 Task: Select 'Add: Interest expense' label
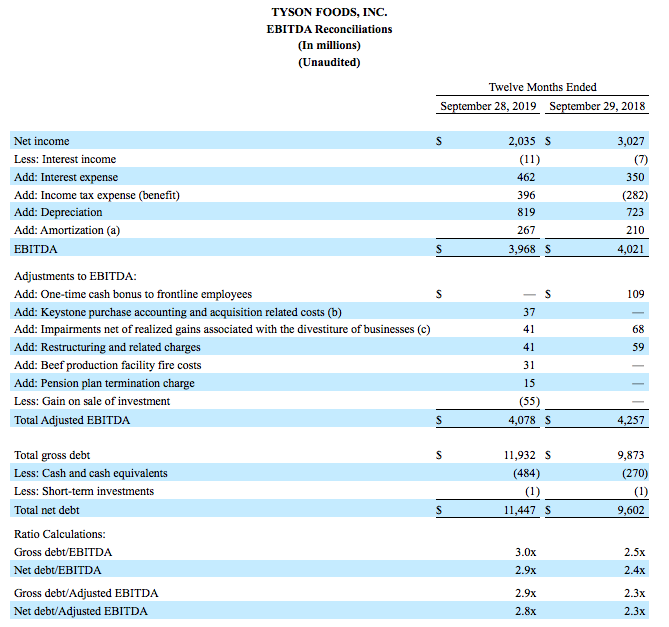pyautogui.click(x=66, y=177)
